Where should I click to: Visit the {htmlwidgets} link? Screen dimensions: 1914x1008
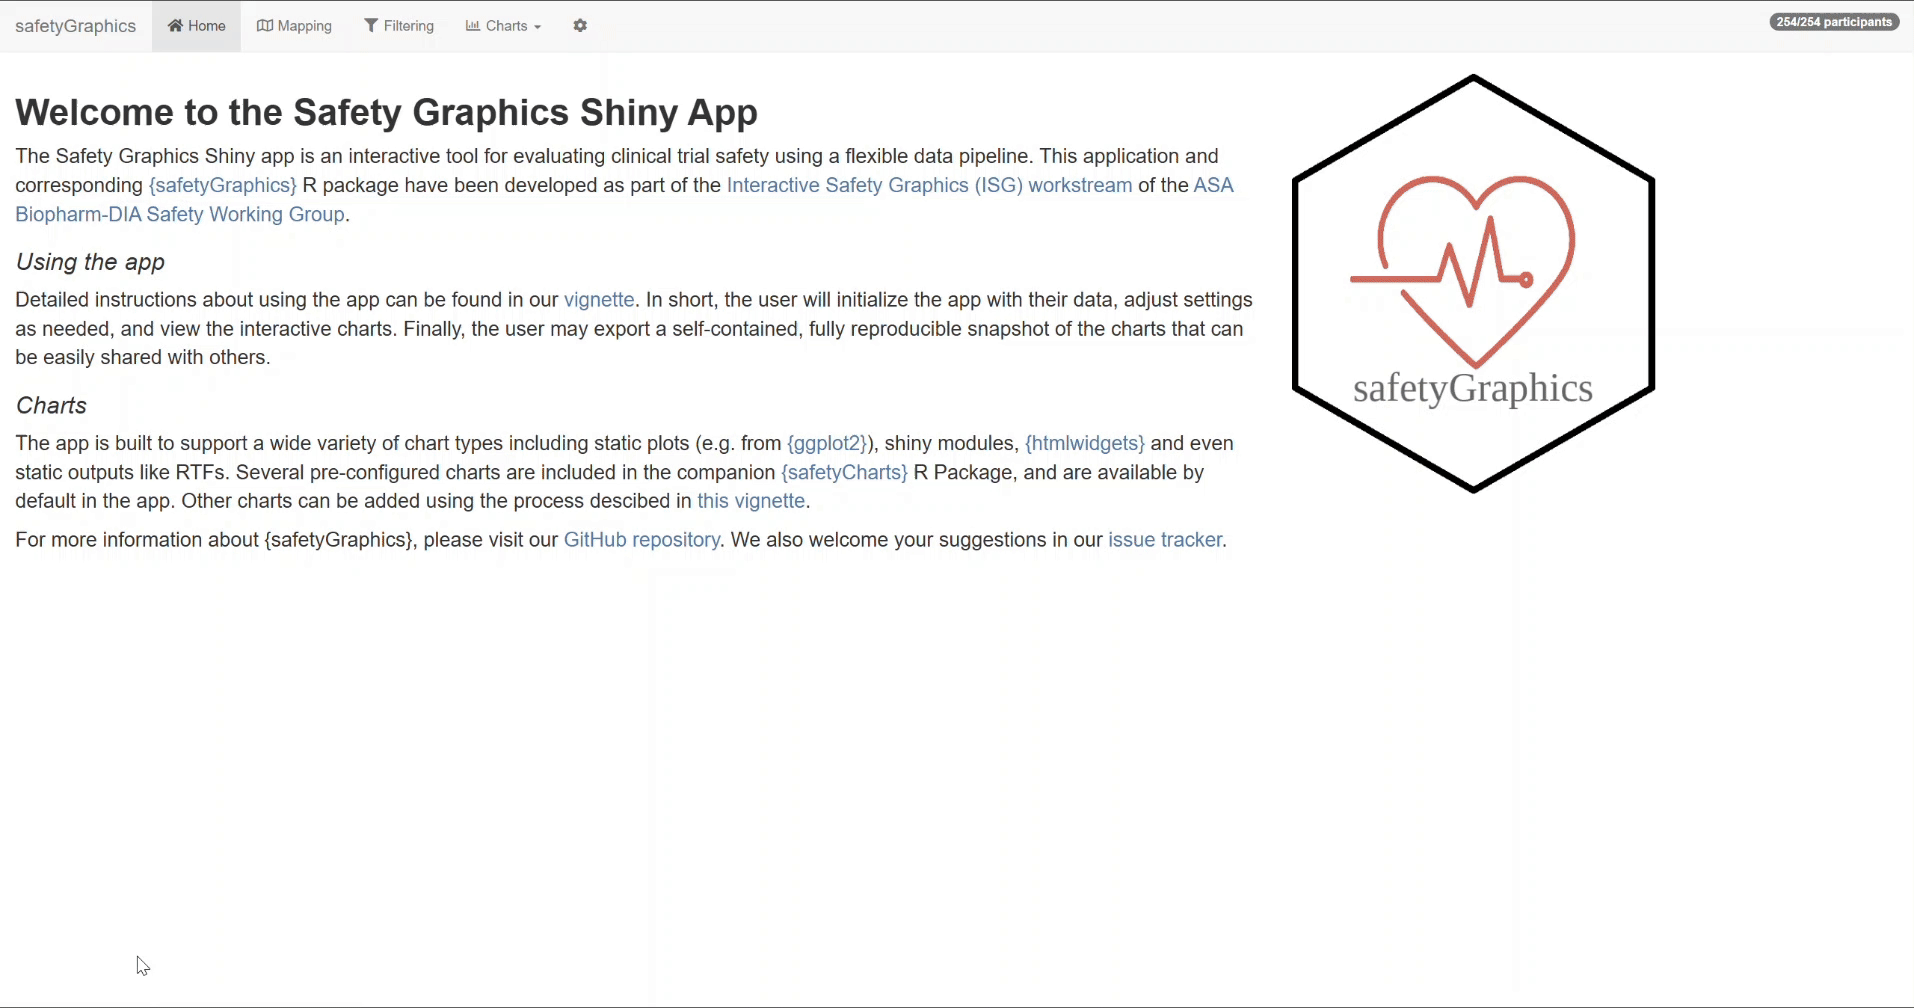coord(1085,443)
